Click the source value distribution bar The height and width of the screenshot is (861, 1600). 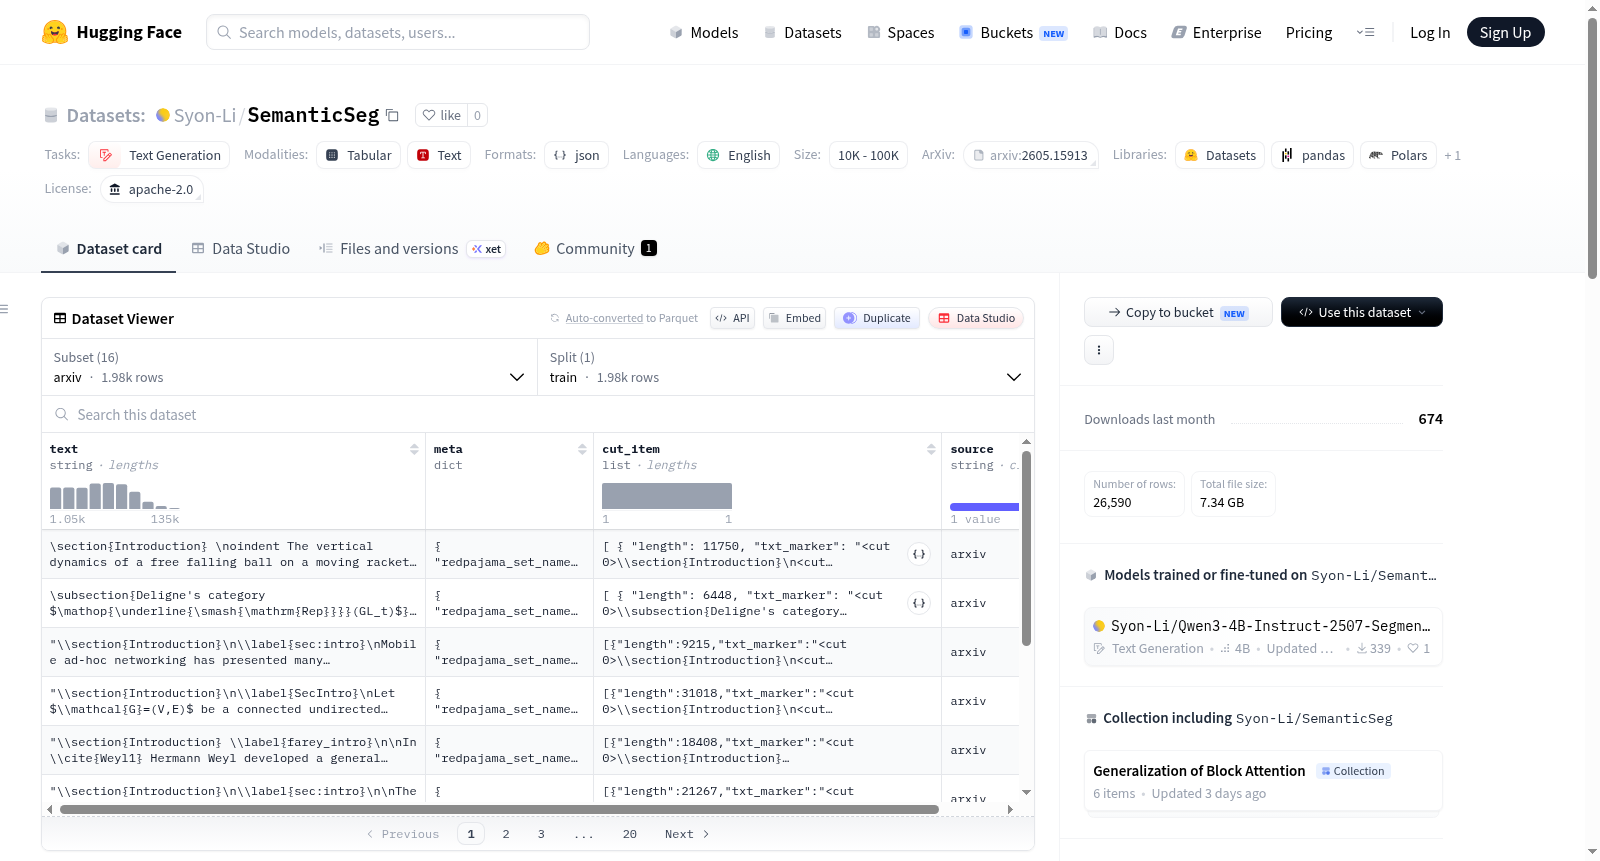click(984, 507)
